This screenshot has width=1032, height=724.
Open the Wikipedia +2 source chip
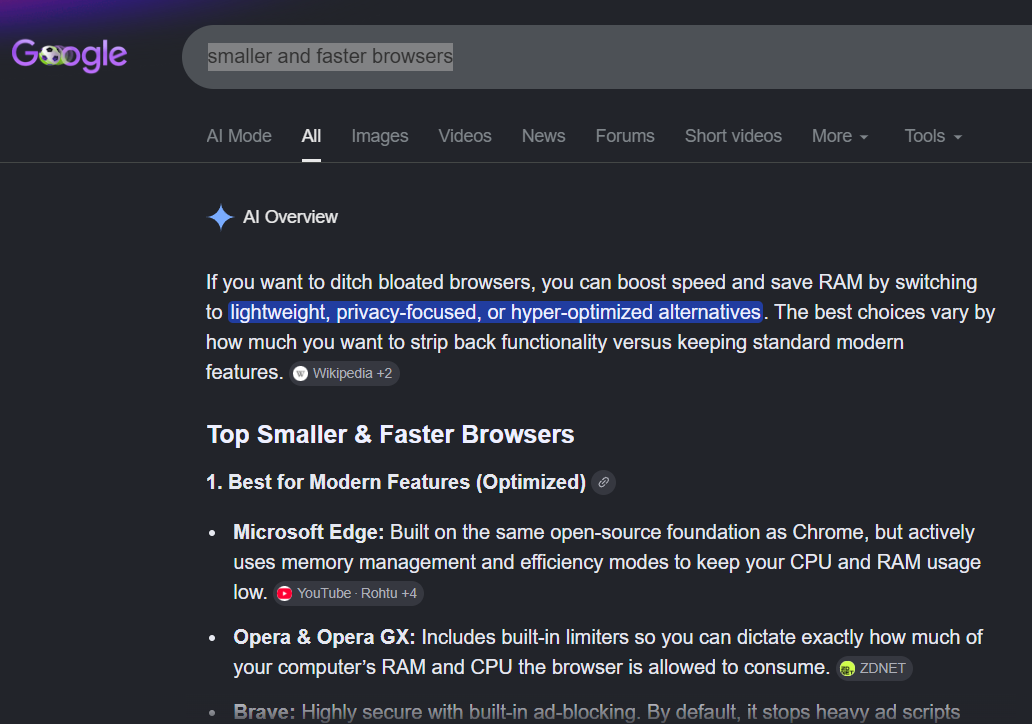coord(344,374)
